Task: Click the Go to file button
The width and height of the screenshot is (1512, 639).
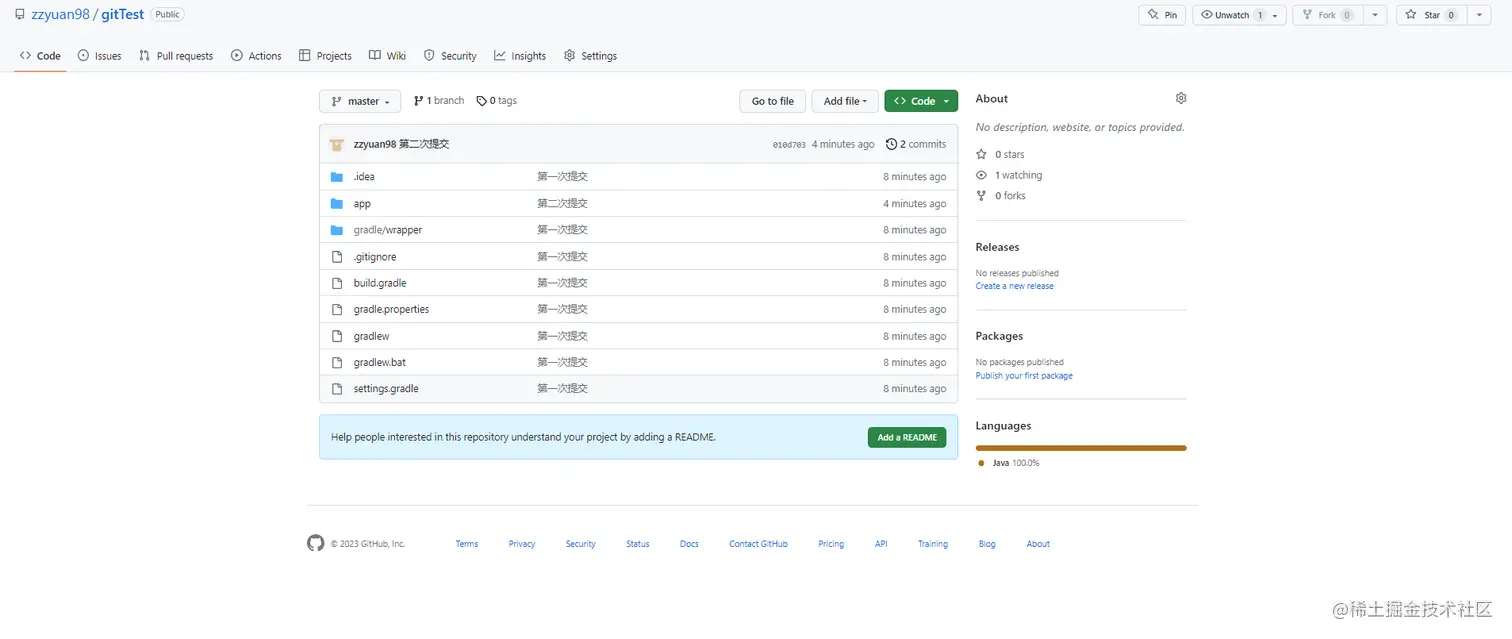Action: [x=773, y=101]
